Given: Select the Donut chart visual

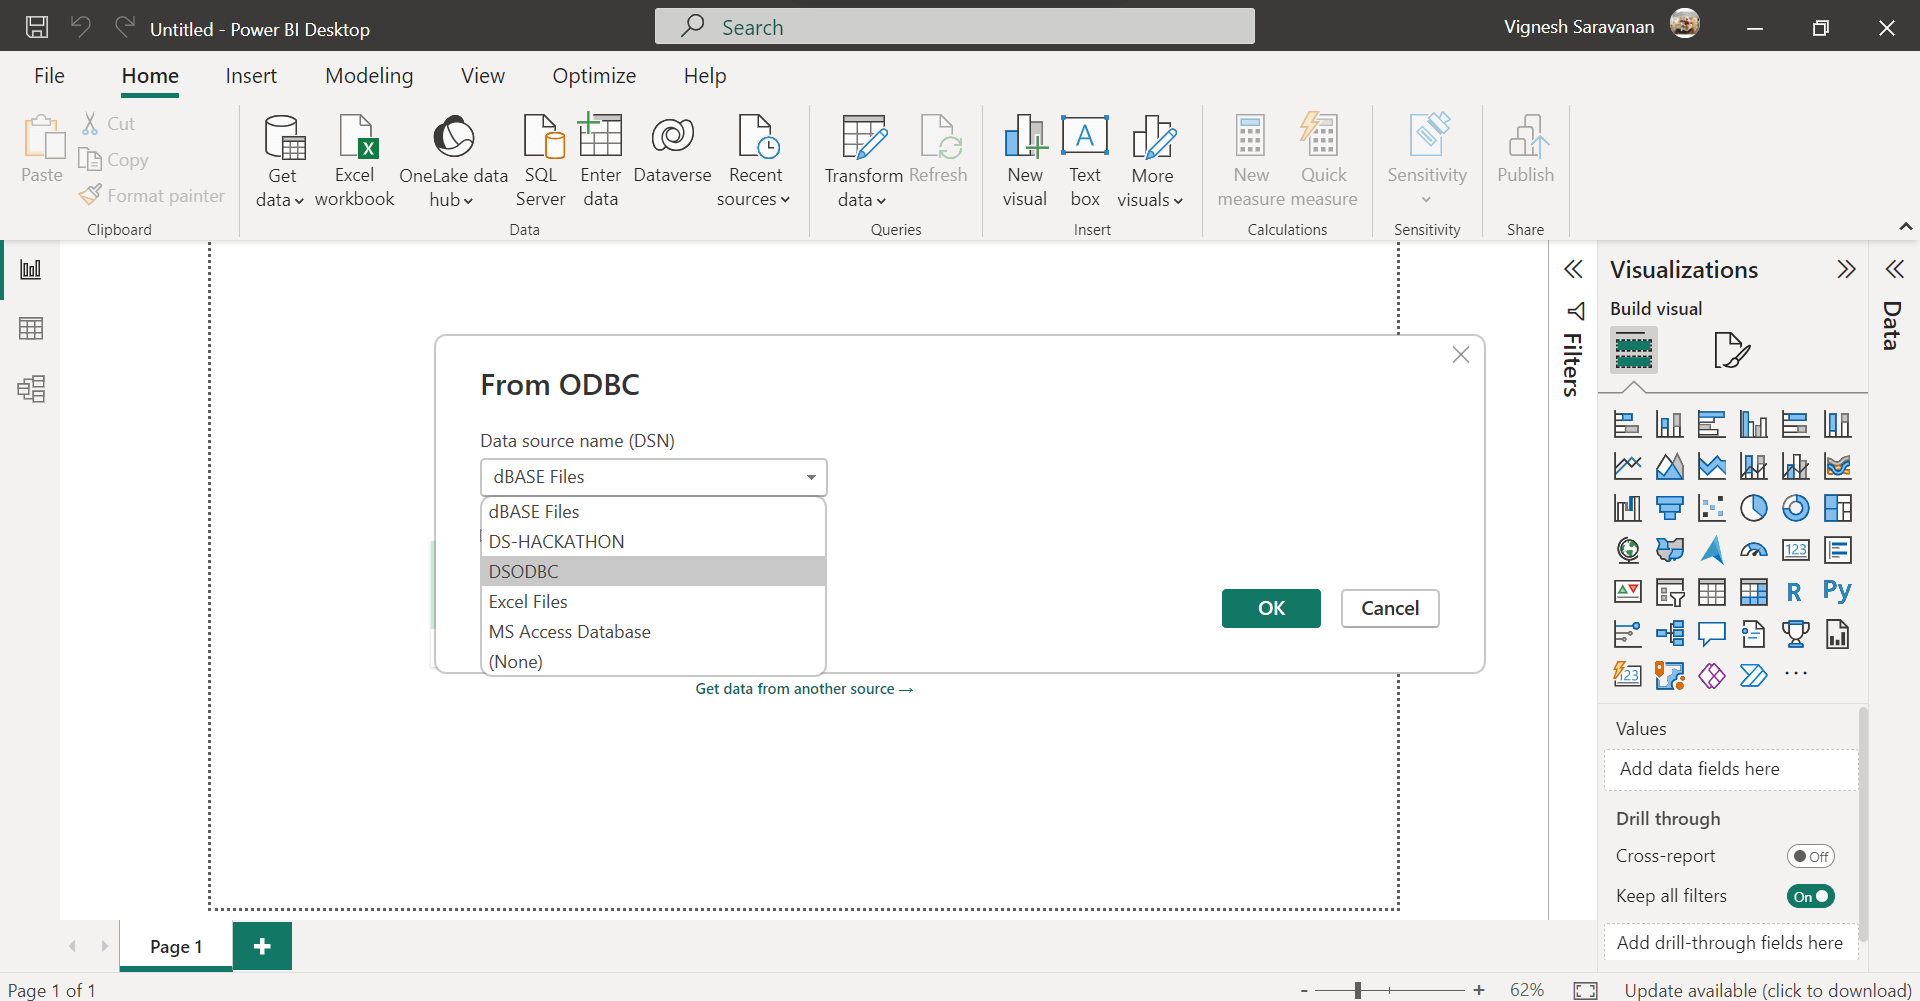Looking at the screenshot, I should [1796, 507].
